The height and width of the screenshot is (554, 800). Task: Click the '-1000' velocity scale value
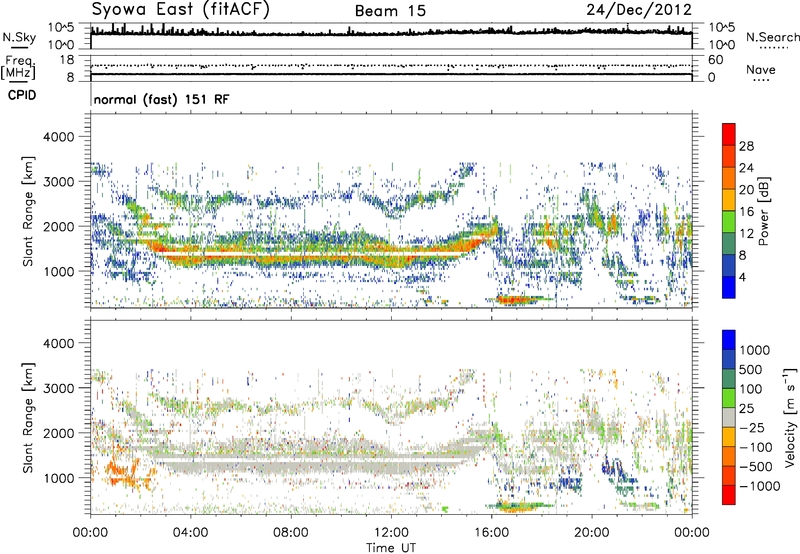759,486
